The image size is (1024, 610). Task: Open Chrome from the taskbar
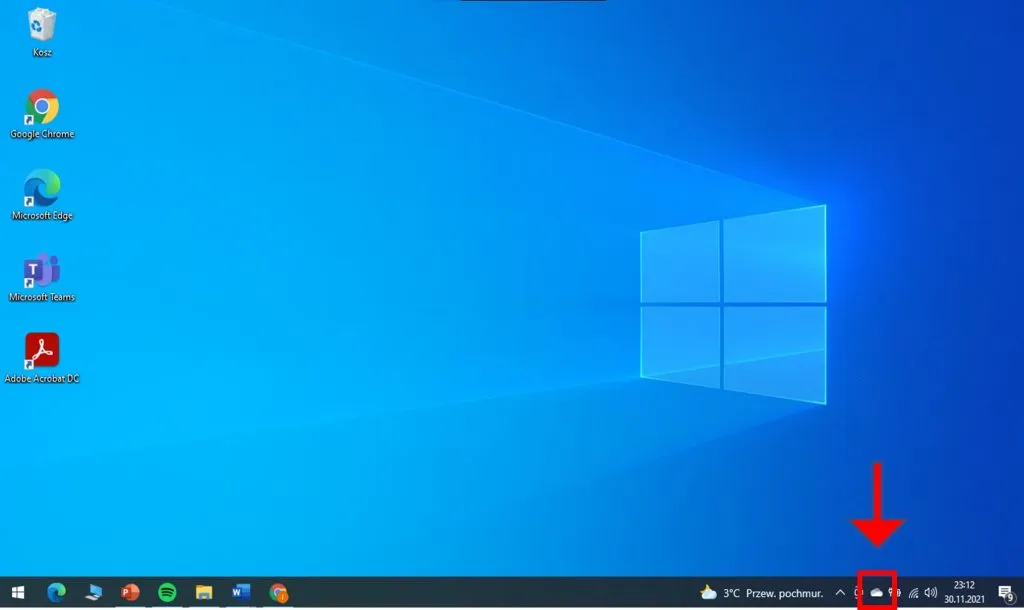pos(279,592)
